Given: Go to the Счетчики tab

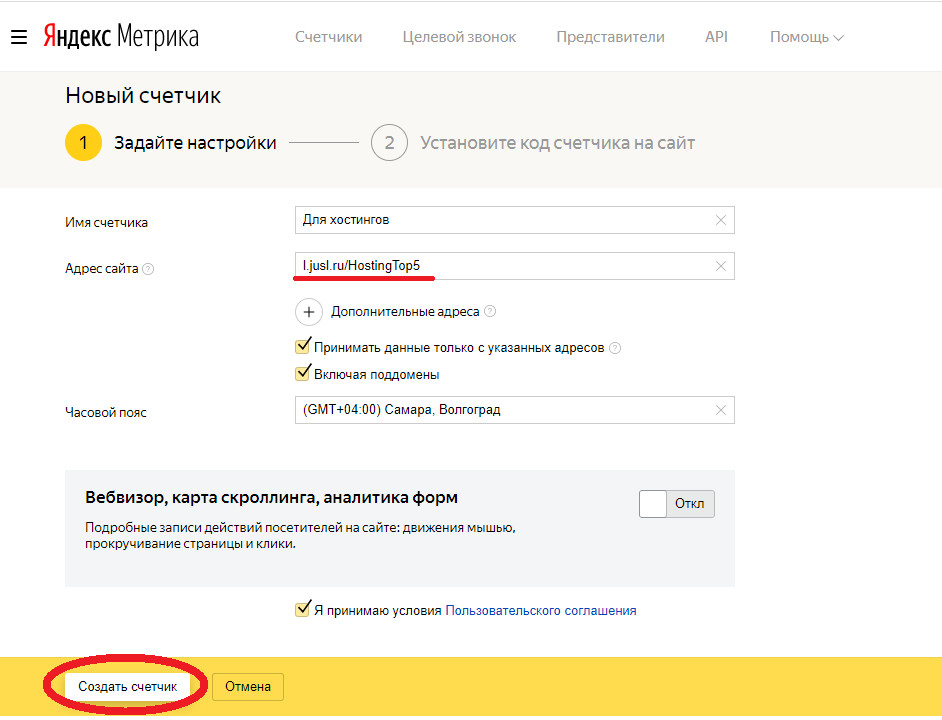Looking at the screenshot, I should pos(328,37).
